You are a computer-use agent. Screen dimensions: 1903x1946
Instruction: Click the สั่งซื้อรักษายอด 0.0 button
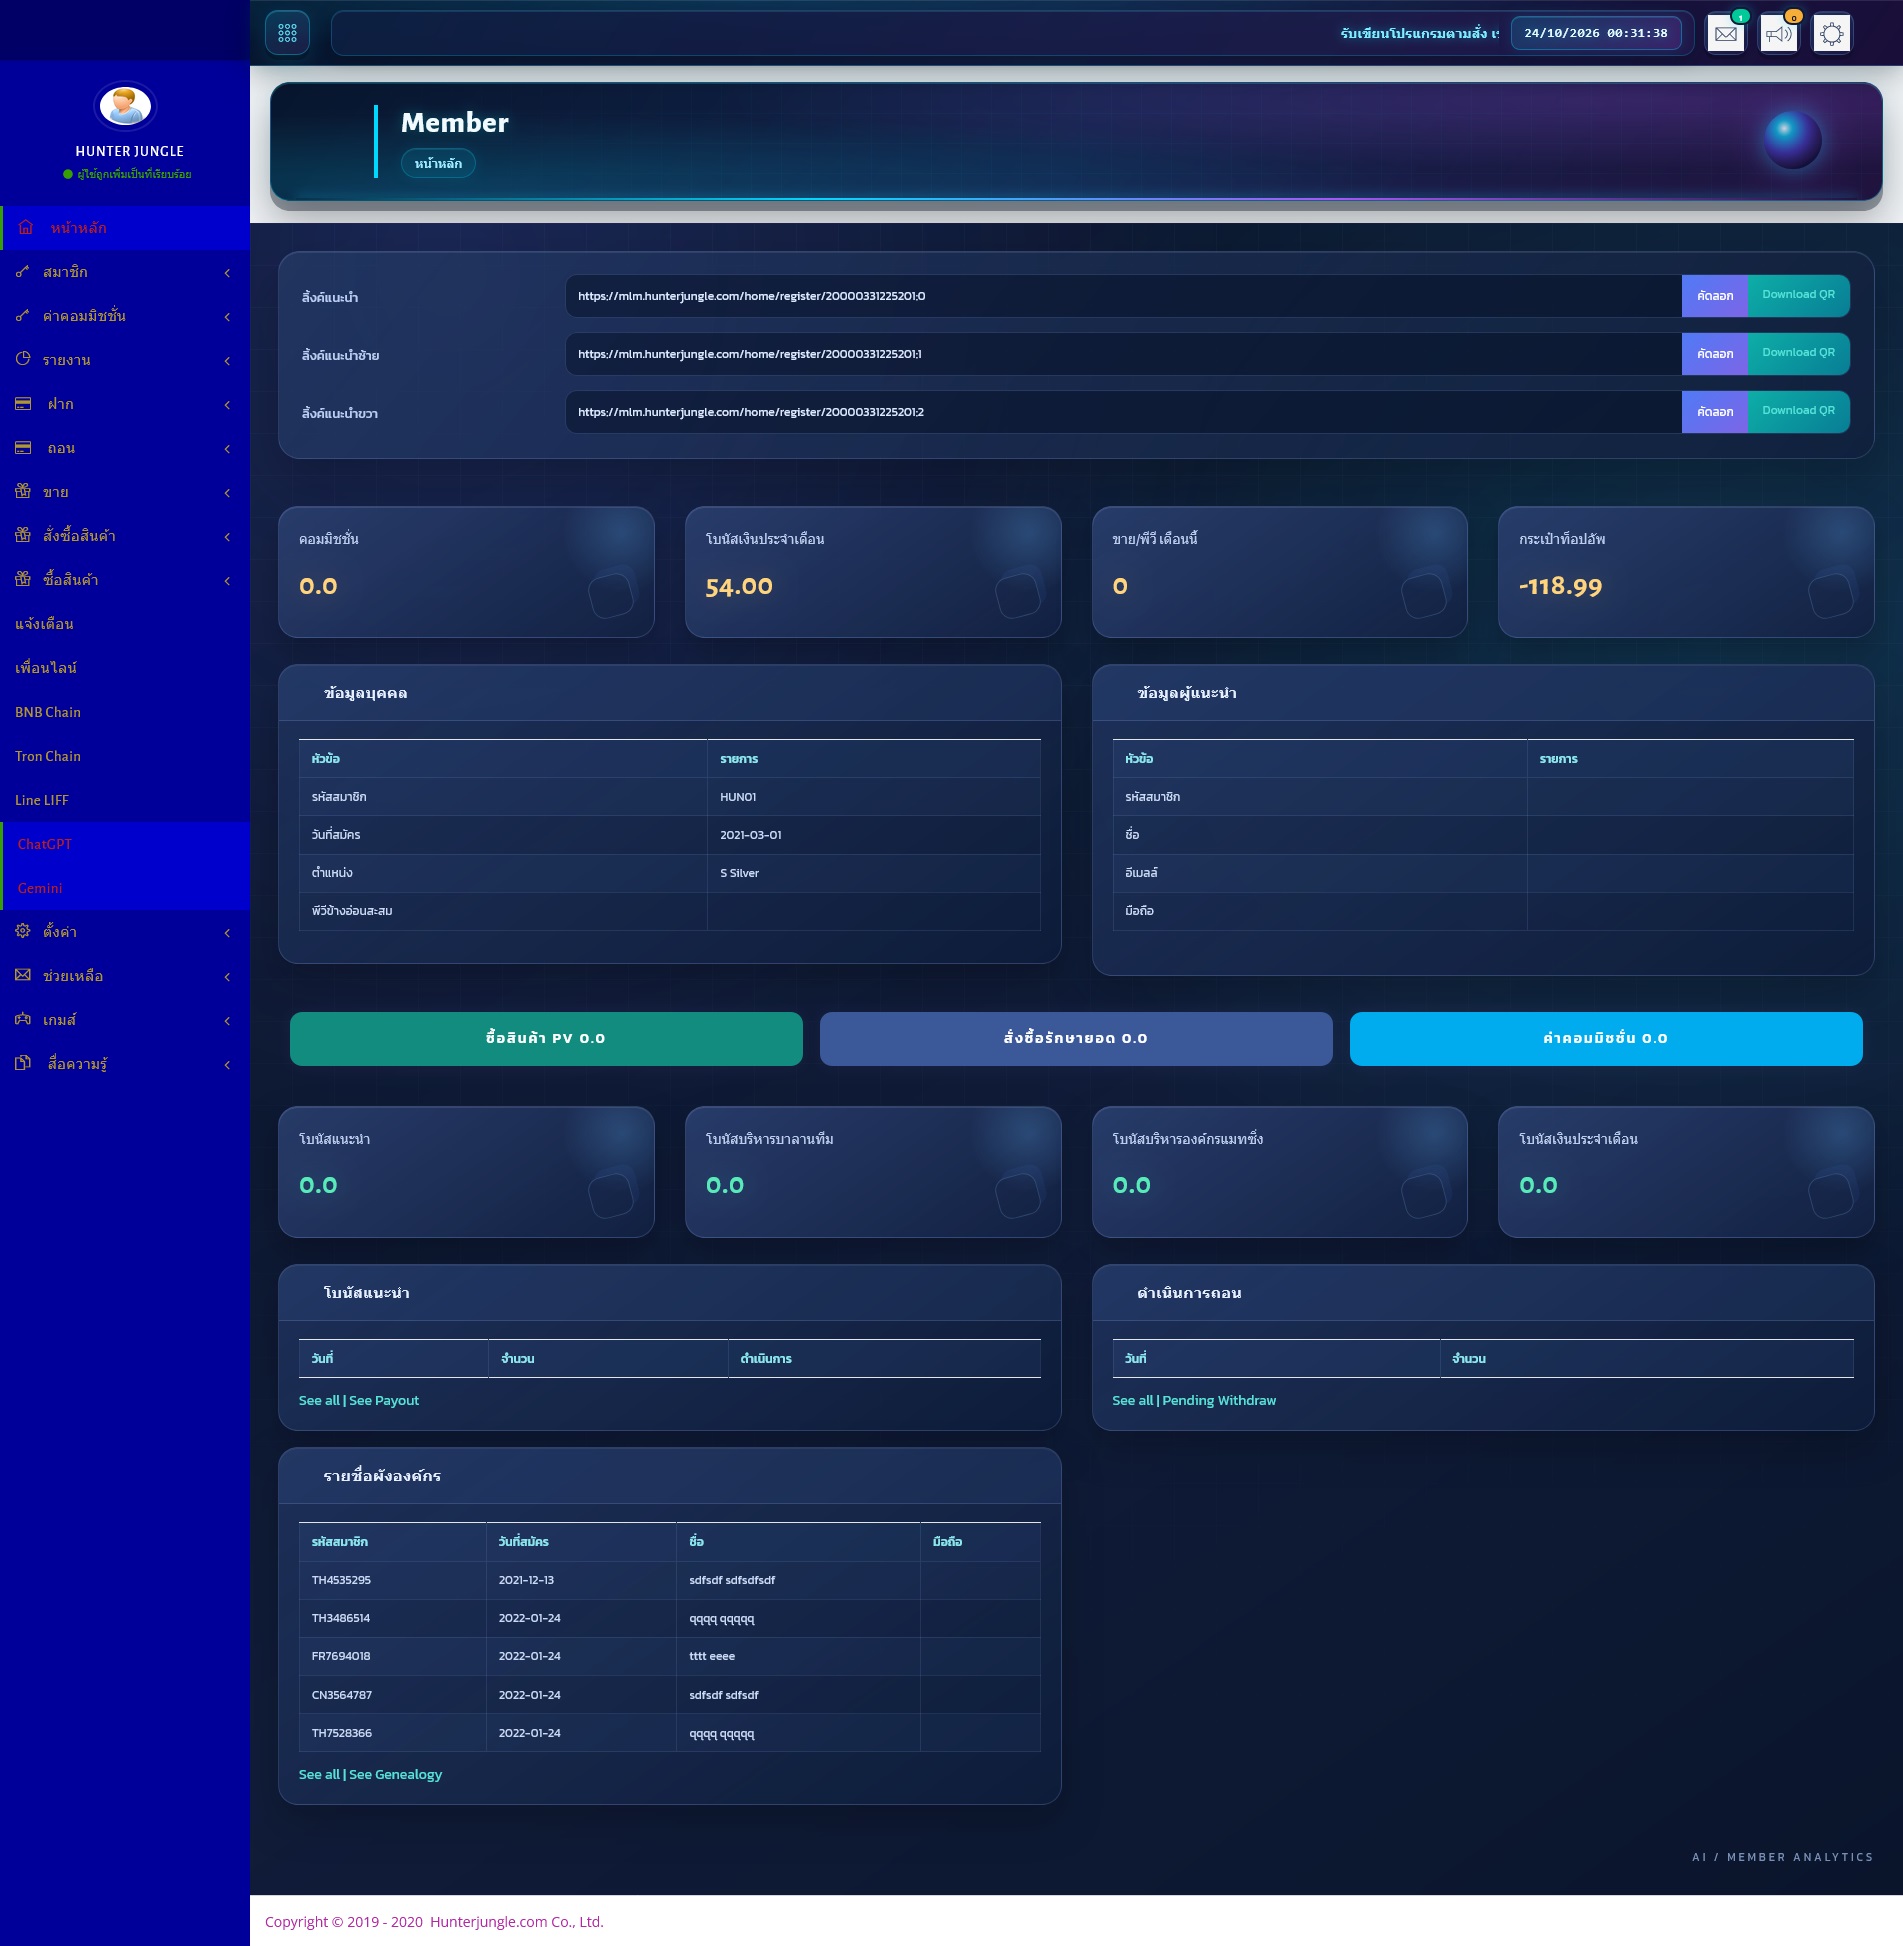coord(1076,1038)
